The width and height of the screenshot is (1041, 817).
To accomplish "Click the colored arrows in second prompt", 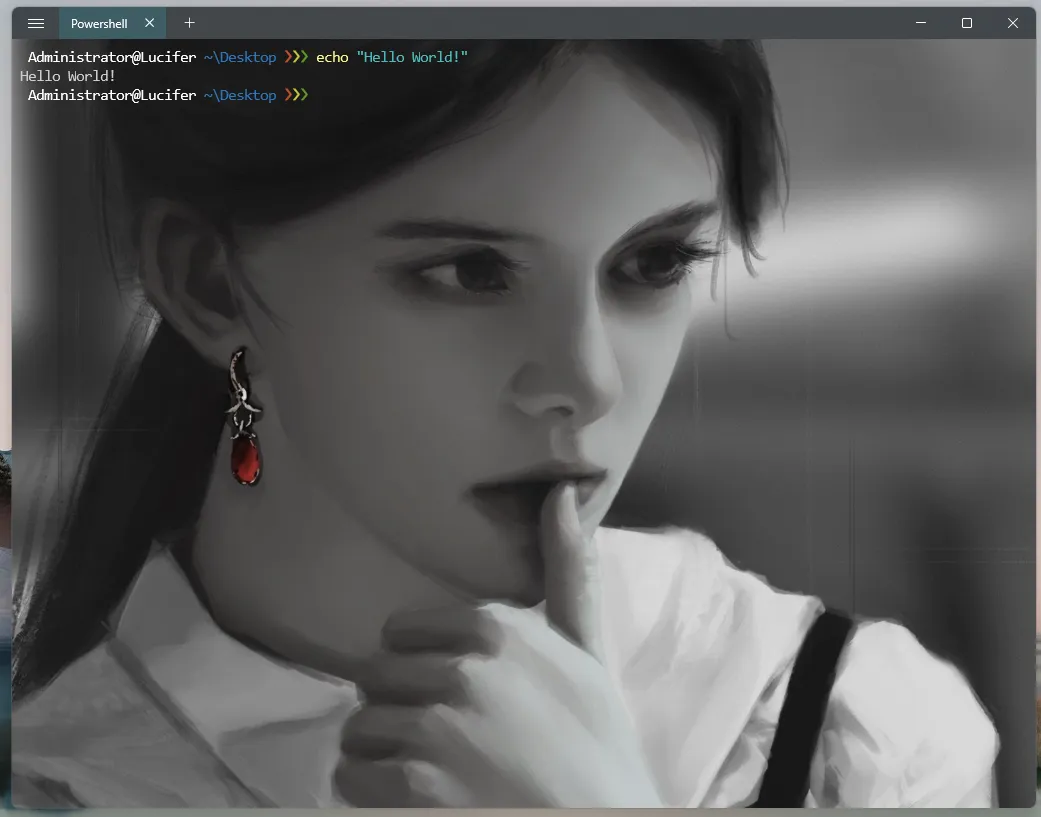I will pyautogui.click(x=297, y=95).
